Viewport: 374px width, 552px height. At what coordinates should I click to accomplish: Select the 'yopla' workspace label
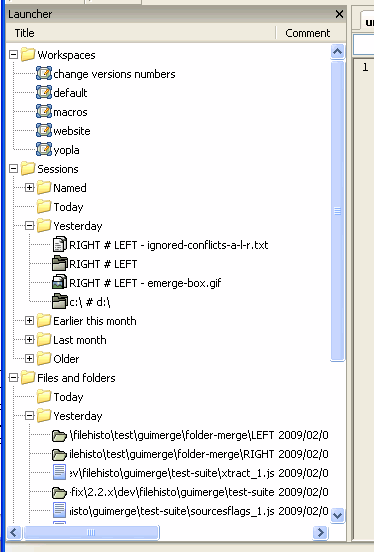(x=66, y=150)
